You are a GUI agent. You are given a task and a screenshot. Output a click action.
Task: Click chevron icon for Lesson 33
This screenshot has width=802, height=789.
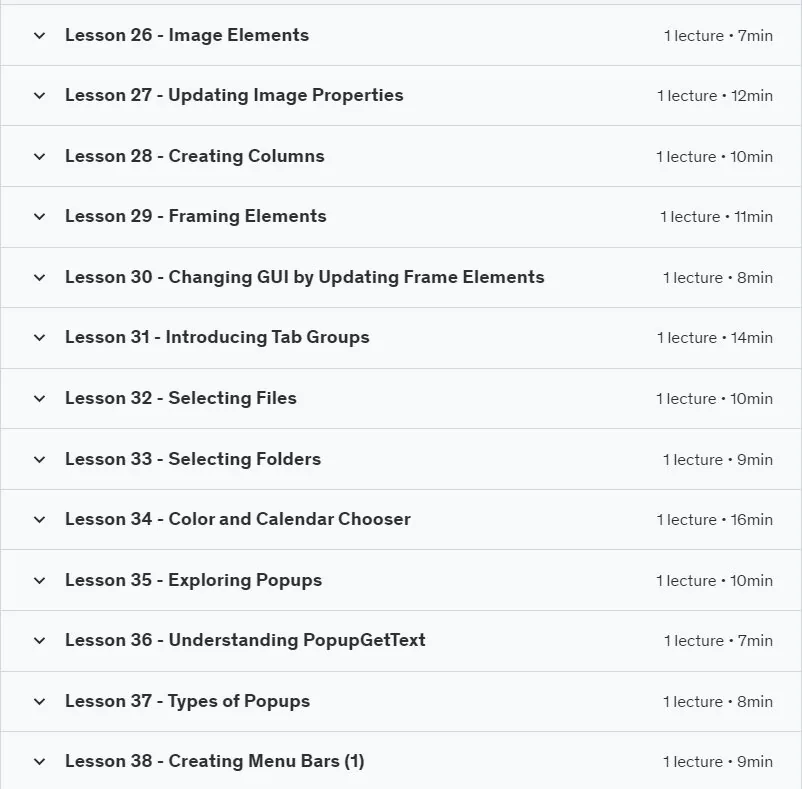point(39,459)
